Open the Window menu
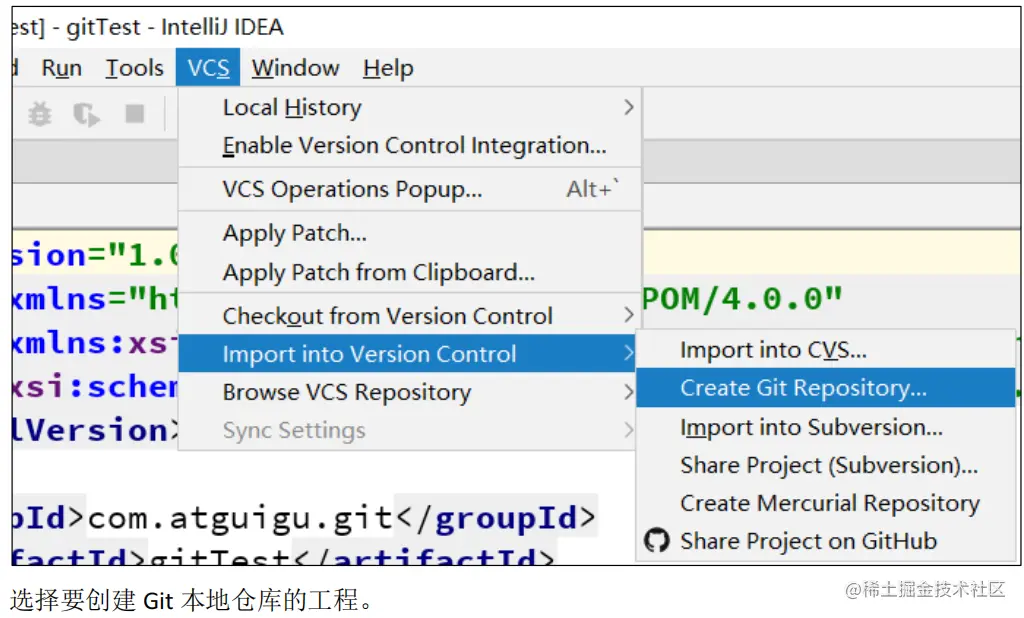The image size is (1024, 618). 295,67
